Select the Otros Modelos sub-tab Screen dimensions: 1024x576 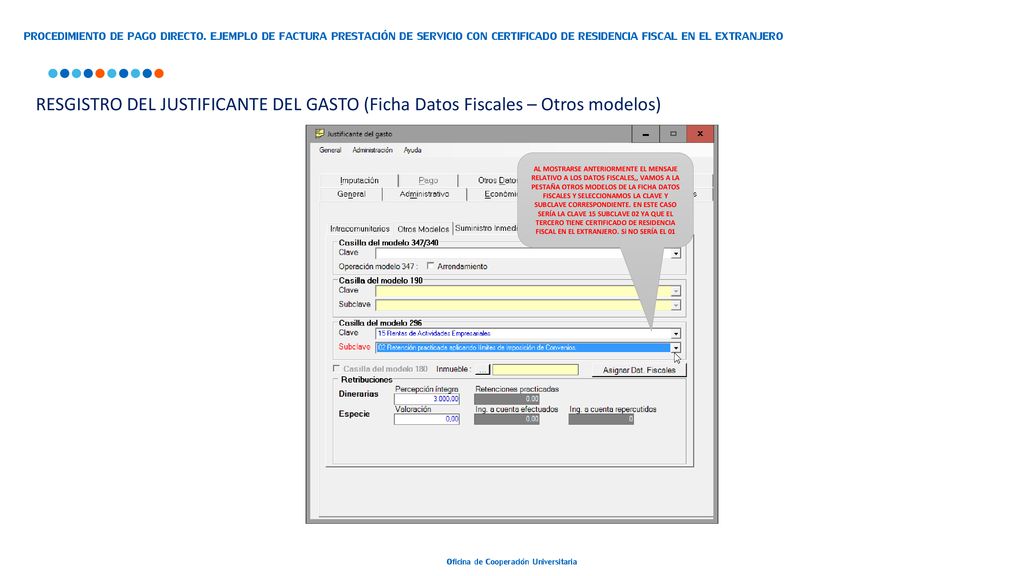click(x=423, y=229)
